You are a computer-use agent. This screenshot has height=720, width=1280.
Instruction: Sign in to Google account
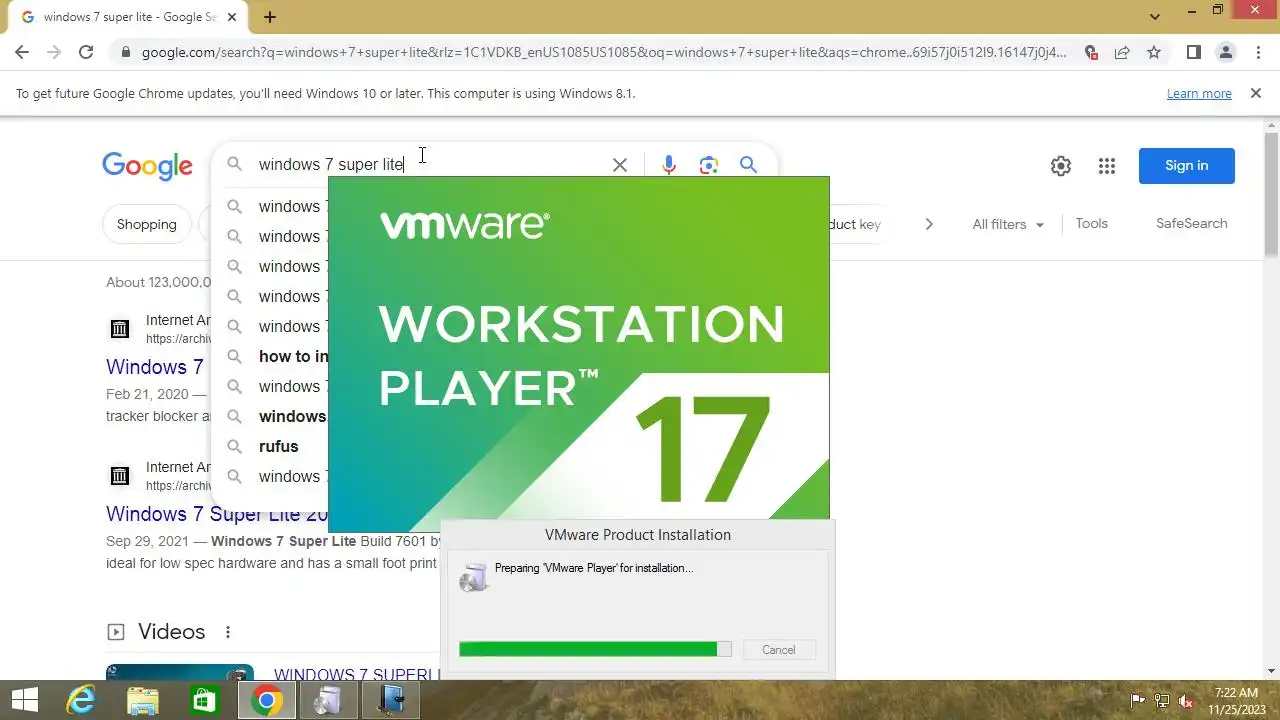point(1186,166)
